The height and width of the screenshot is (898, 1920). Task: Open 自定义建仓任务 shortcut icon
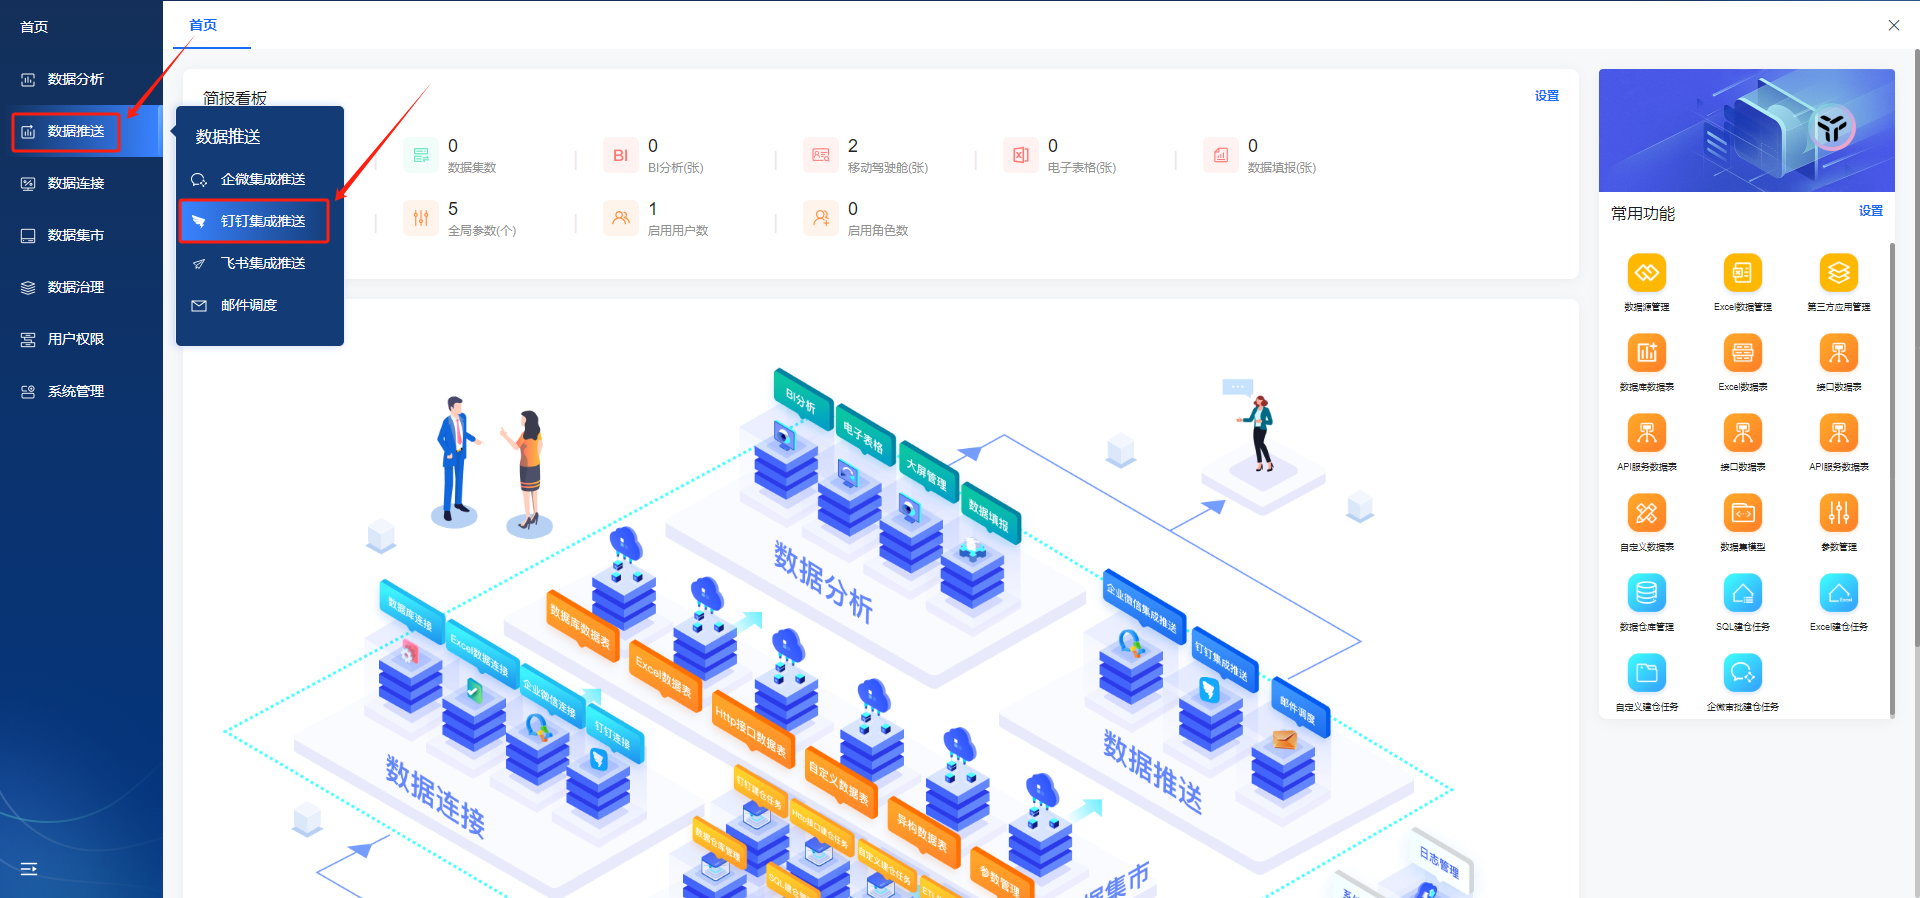point(1646,673)
